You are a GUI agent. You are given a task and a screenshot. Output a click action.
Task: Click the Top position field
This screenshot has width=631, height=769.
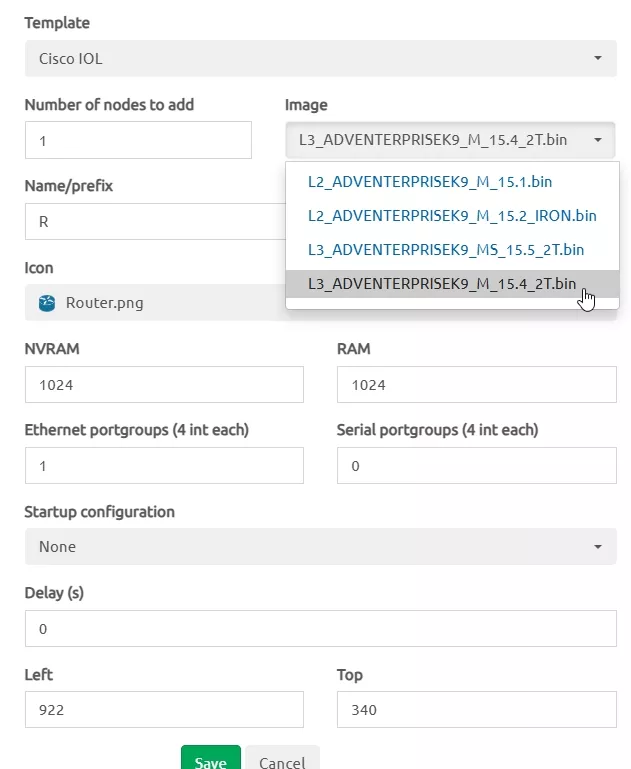click(477, 710)
